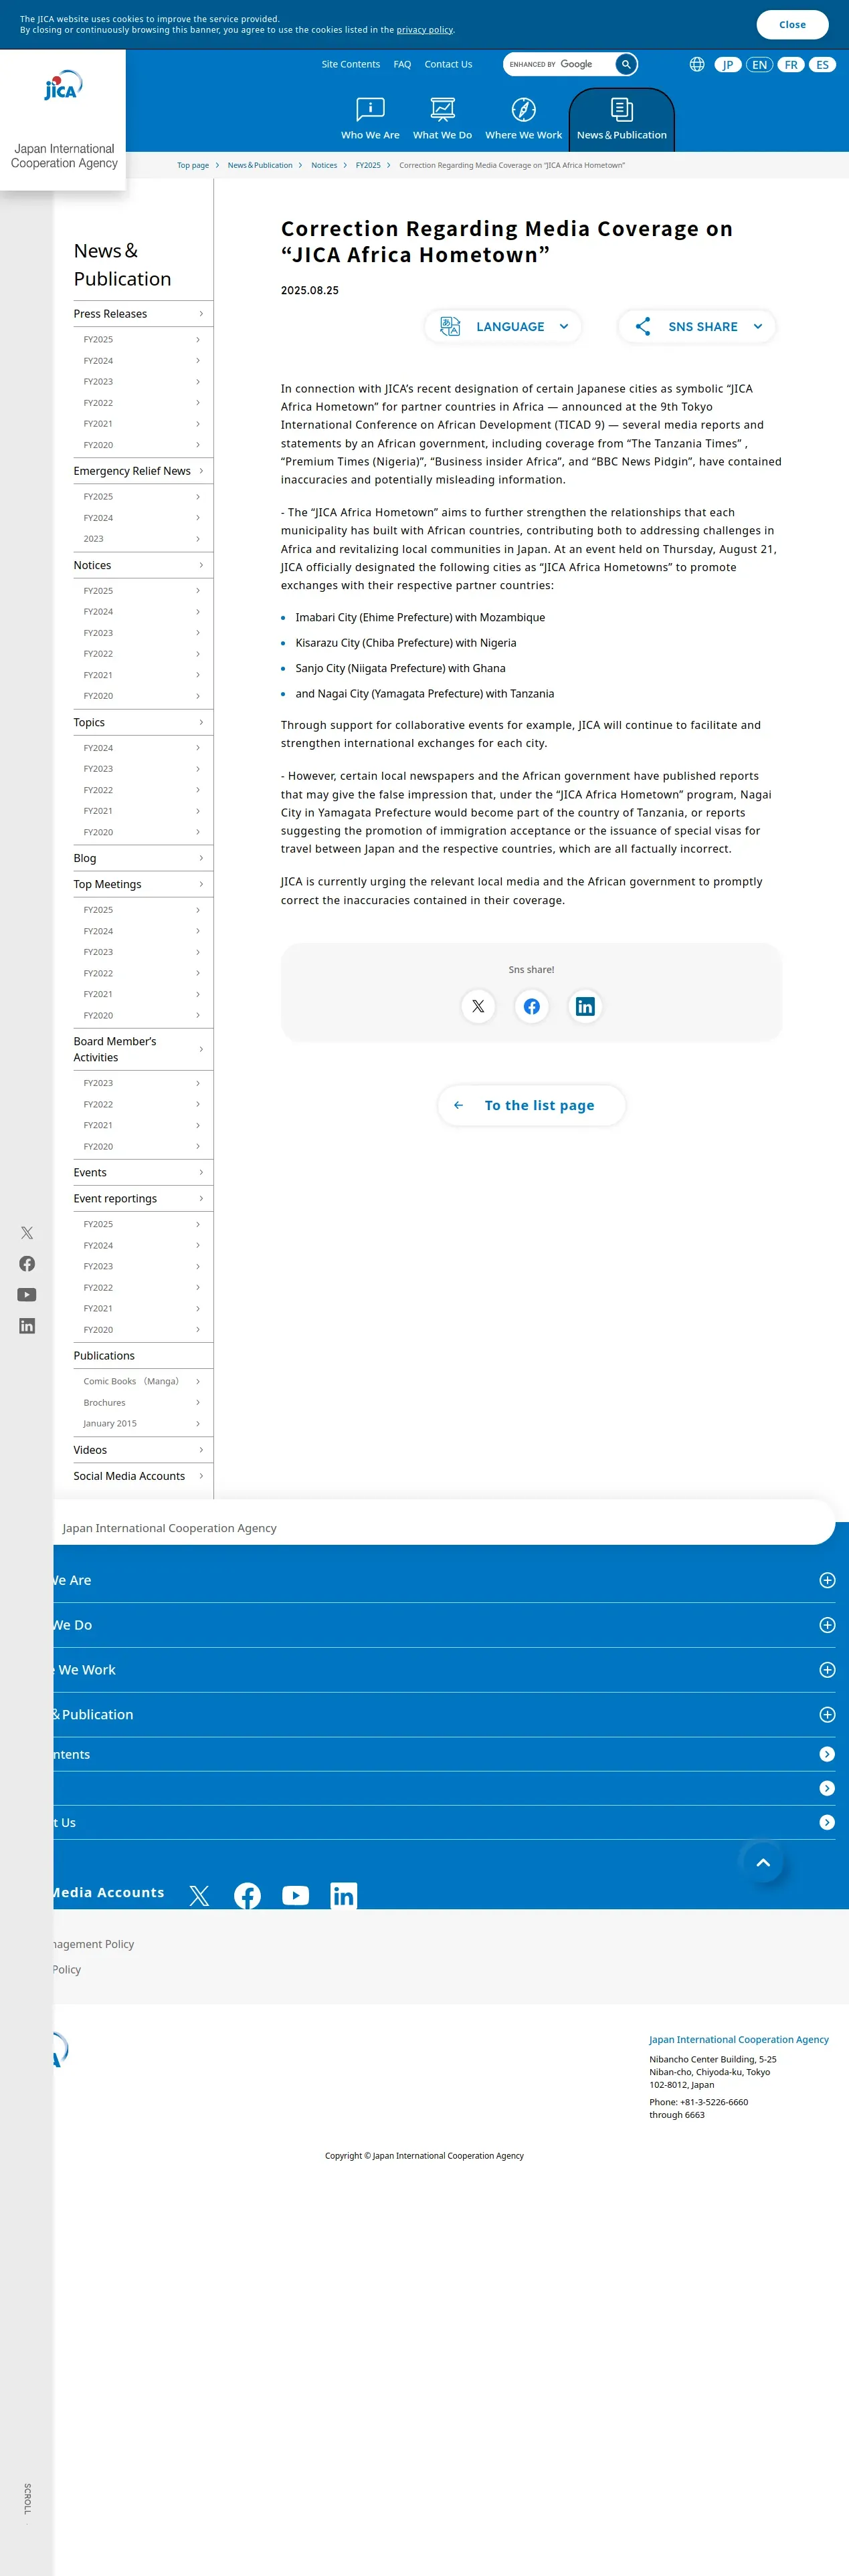
Task: Open footer LinkedIn social icon
Action: (343, 1895)
